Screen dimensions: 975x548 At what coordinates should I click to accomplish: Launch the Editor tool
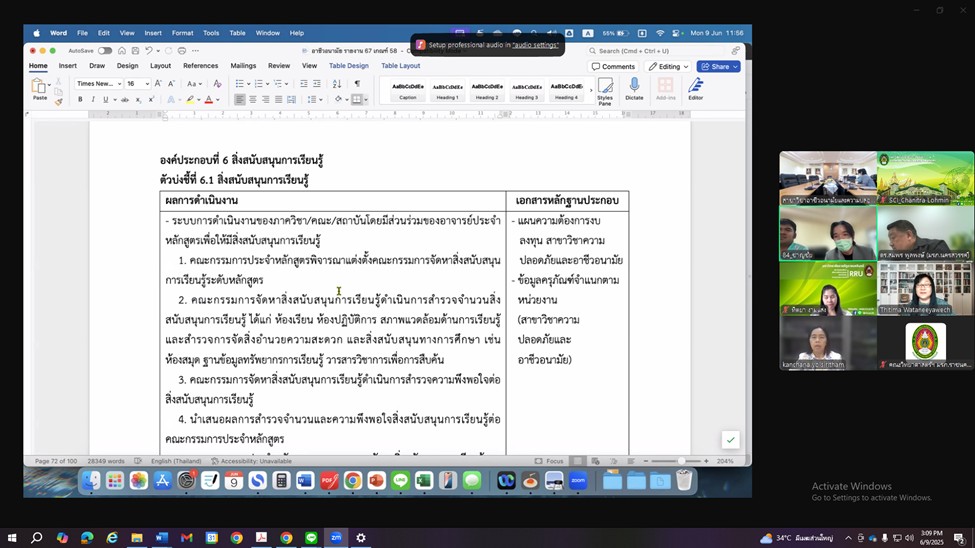pyautogui.click(x=695, y=89)
